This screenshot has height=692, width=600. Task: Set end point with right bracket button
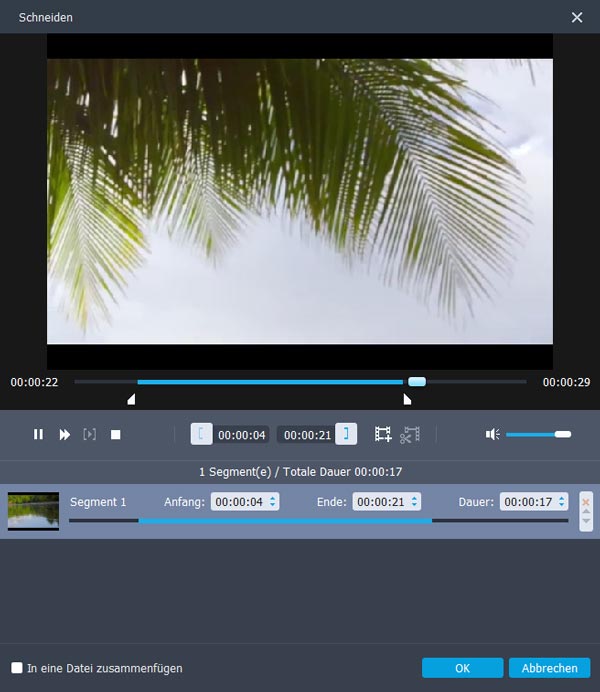coord(346,434)
